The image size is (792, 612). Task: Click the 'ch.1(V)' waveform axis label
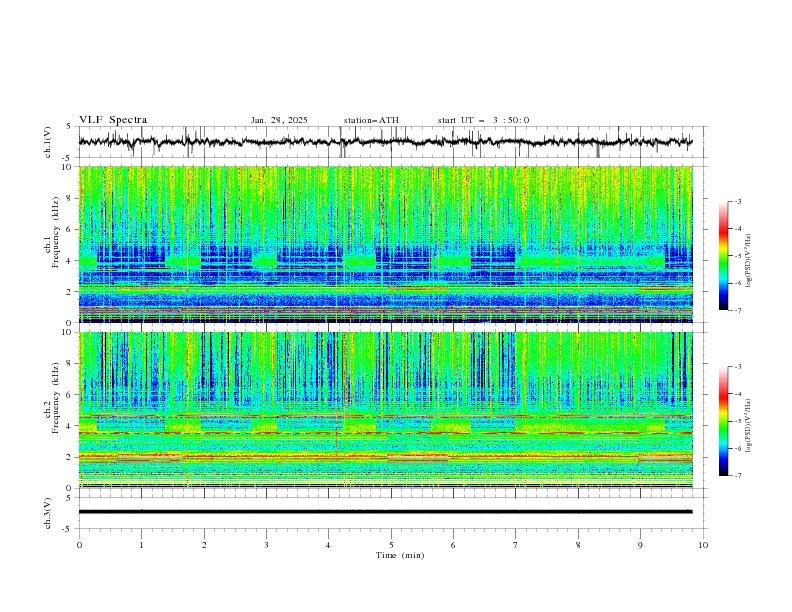(48, 142)
